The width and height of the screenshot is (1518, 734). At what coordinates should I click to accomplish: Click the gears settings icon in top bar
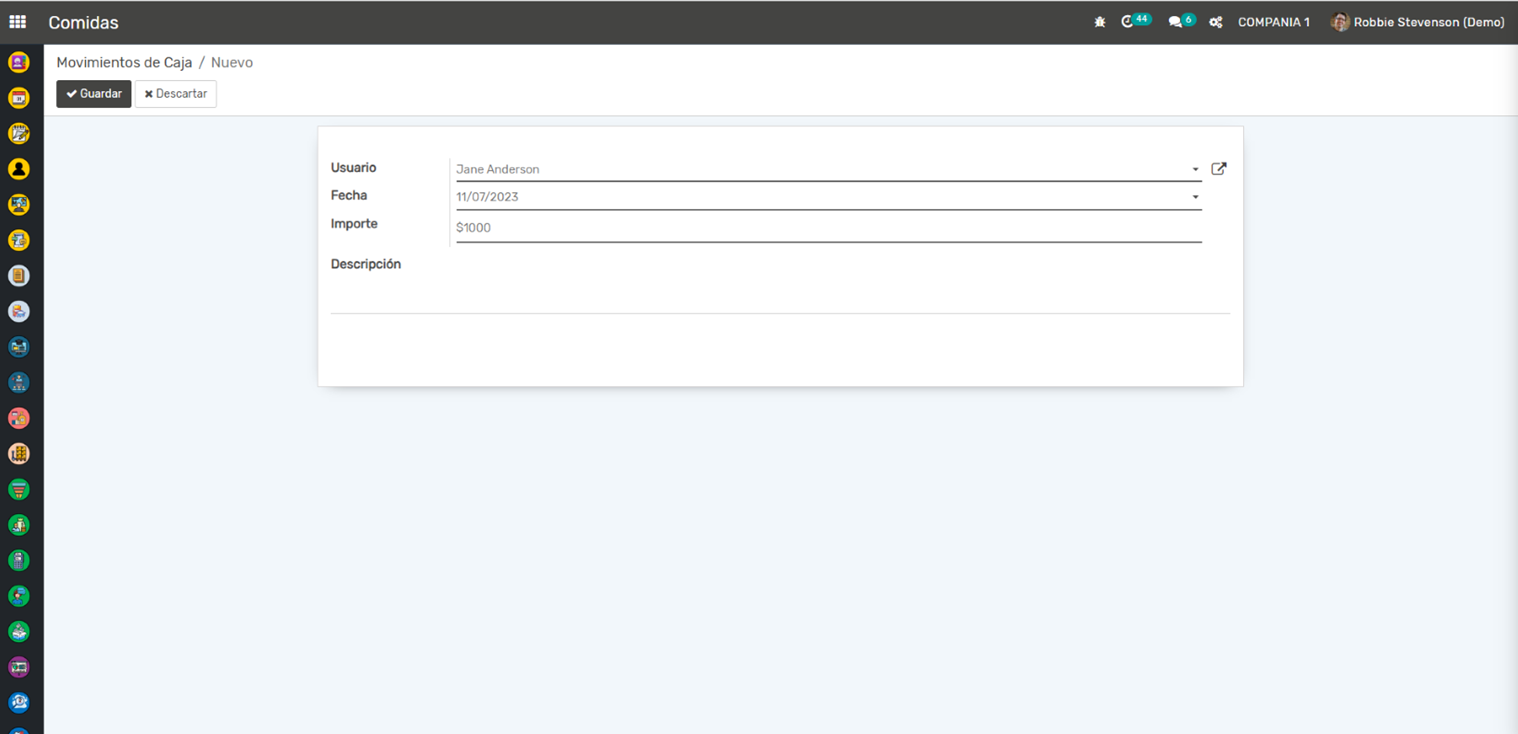pos(1216,22)
